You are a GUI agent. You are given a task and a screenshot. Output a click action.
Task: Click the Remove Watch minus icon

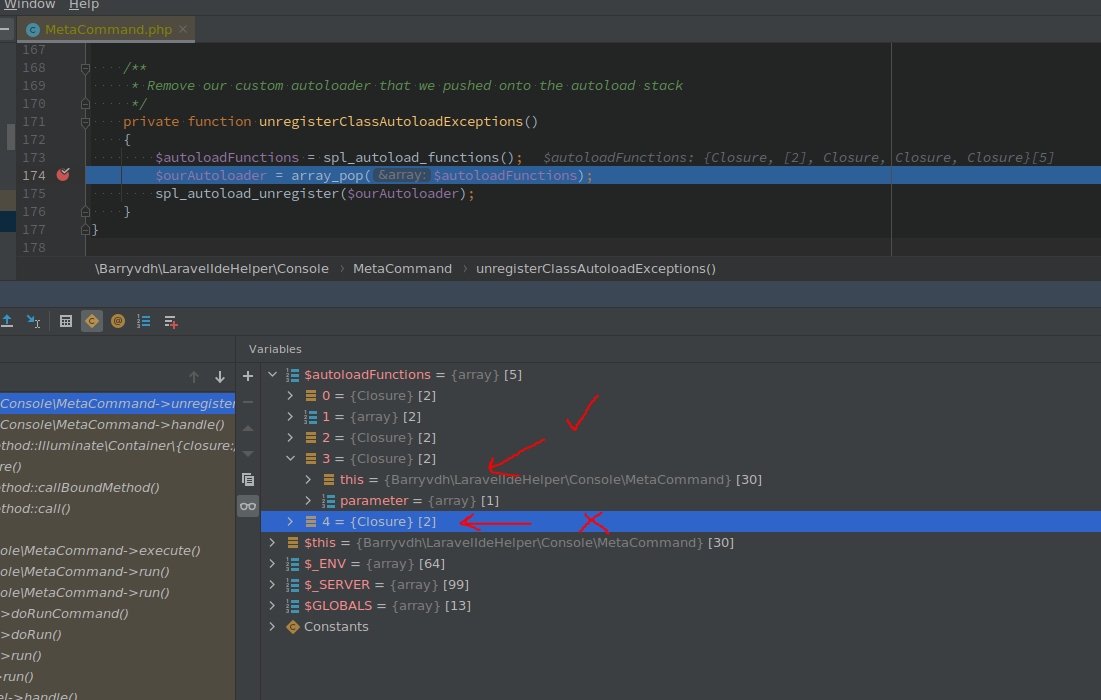pyautogui.click(x=248, y=402)
